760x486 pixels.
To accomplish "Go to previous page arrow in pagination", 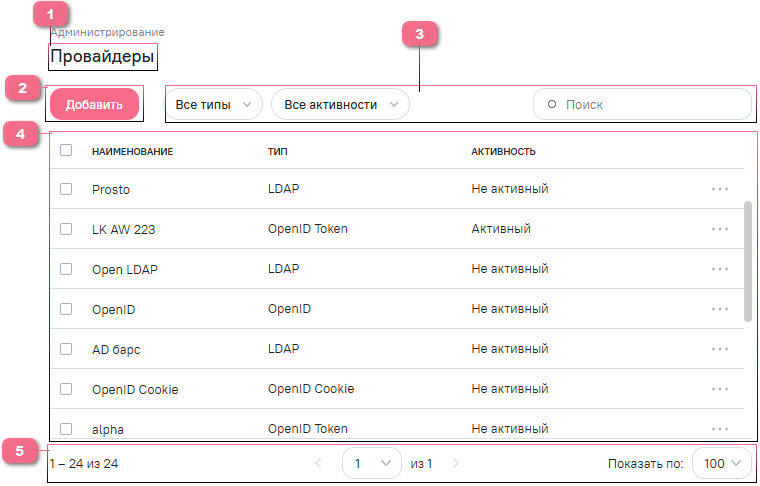I will point(319,464).
